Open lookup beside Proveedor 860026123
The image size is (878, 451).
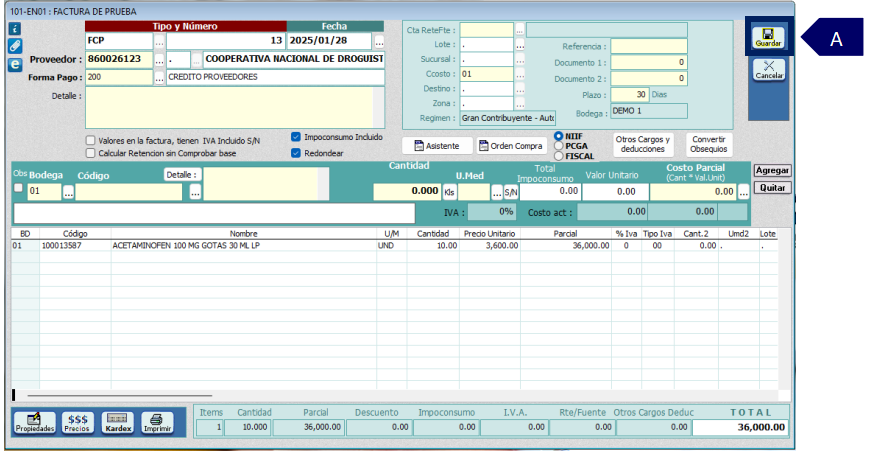(x=160, y=59)
